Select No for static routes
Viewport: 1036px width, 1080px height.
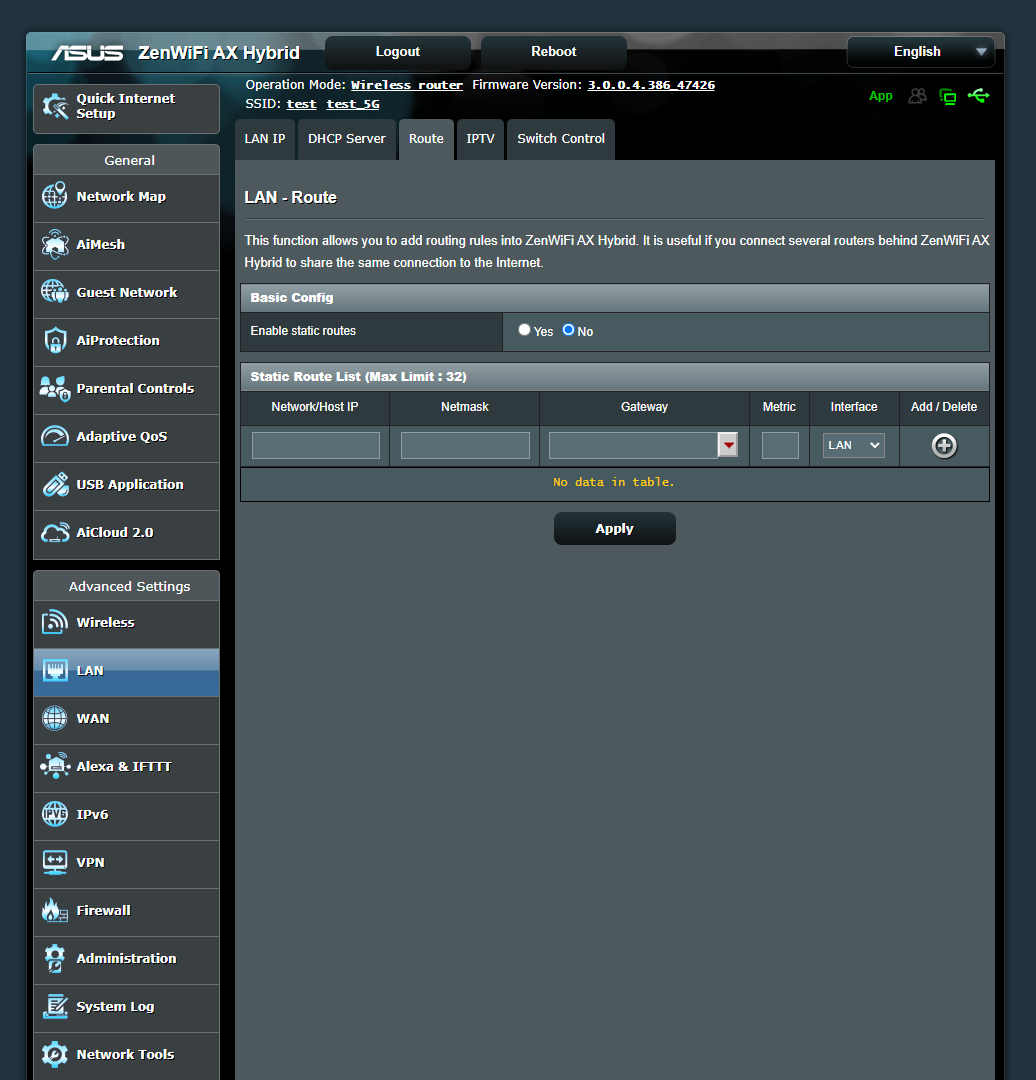567,329
